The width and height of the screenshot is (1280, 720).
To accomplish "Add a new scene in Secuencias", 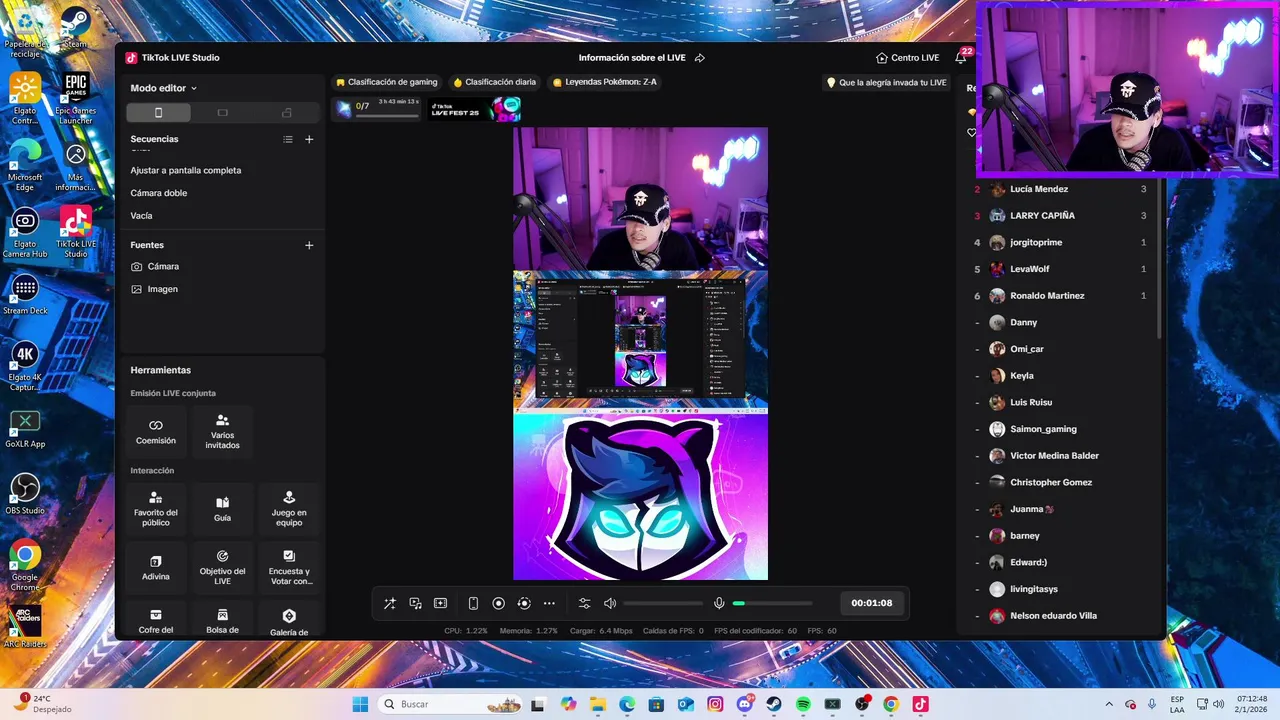I will click(309, 139).
